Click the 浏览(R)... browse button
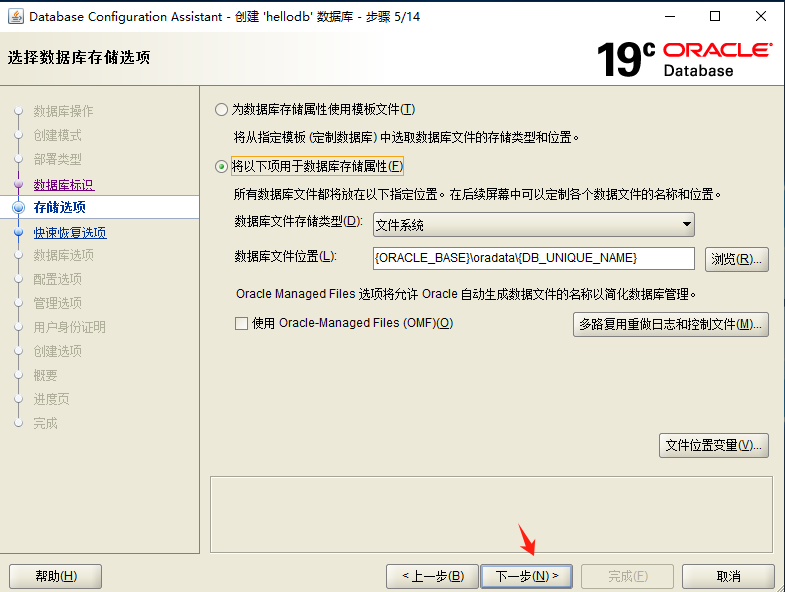This screenshot has width=785, height=592. [736, 259]
